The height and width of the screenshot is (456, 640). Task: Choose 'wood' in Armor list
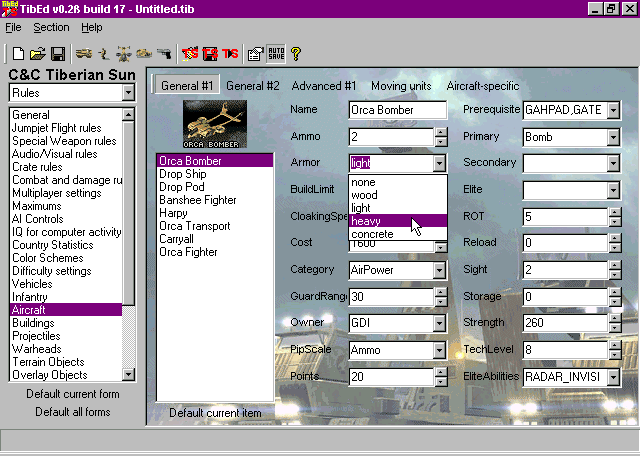398,195
